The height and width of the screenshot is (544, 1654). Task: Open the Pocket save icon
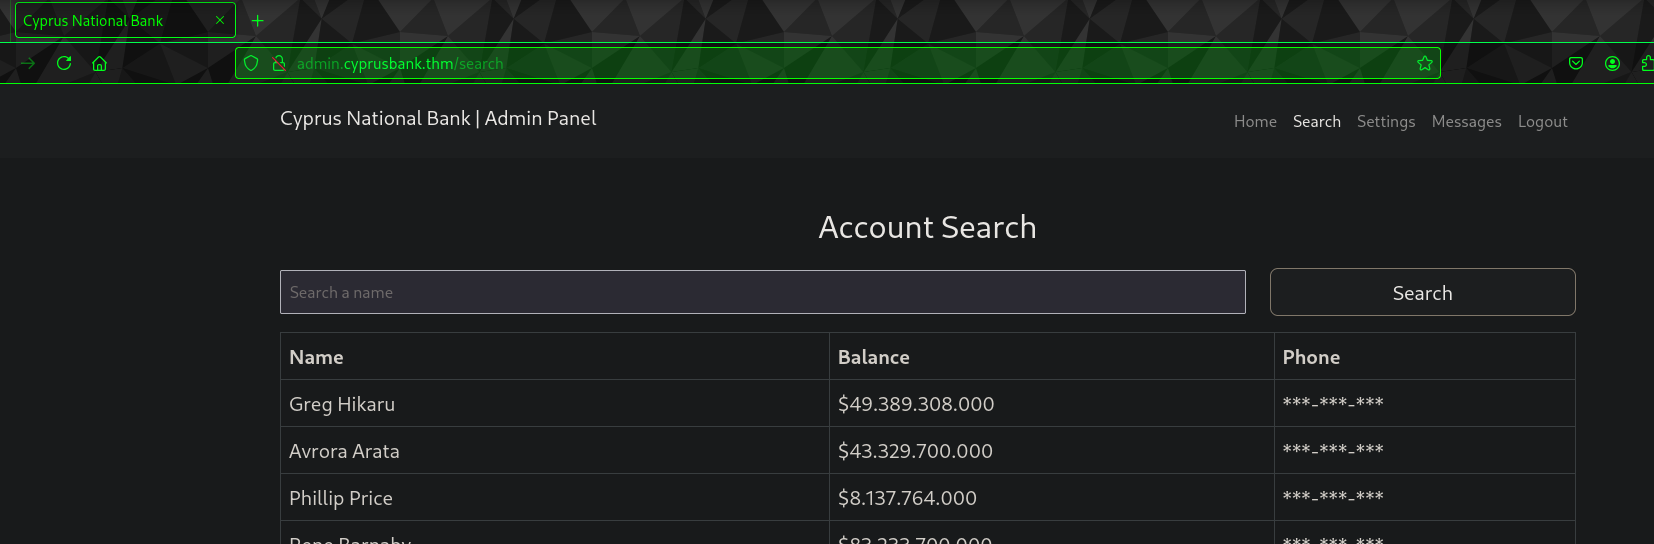tap(1576, 63)
